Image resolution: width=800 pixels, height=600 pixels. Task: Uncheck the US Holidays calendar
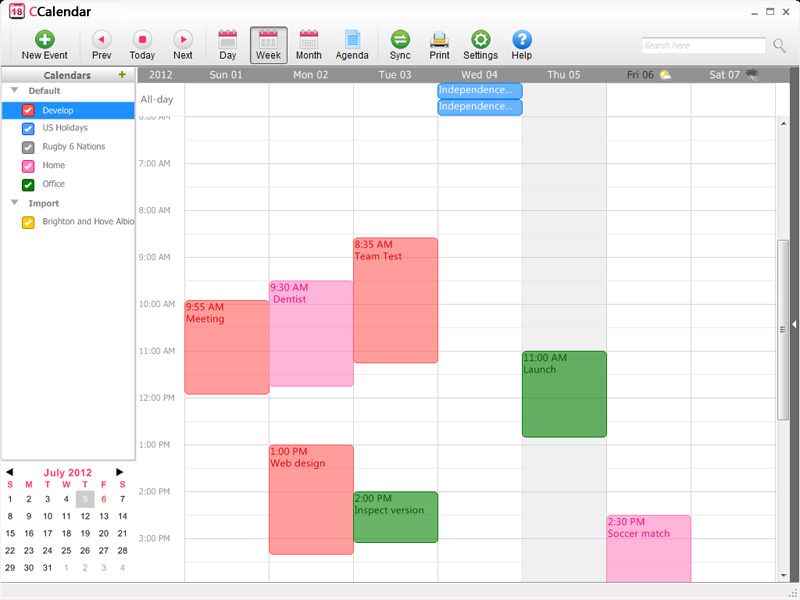[30, 128]
